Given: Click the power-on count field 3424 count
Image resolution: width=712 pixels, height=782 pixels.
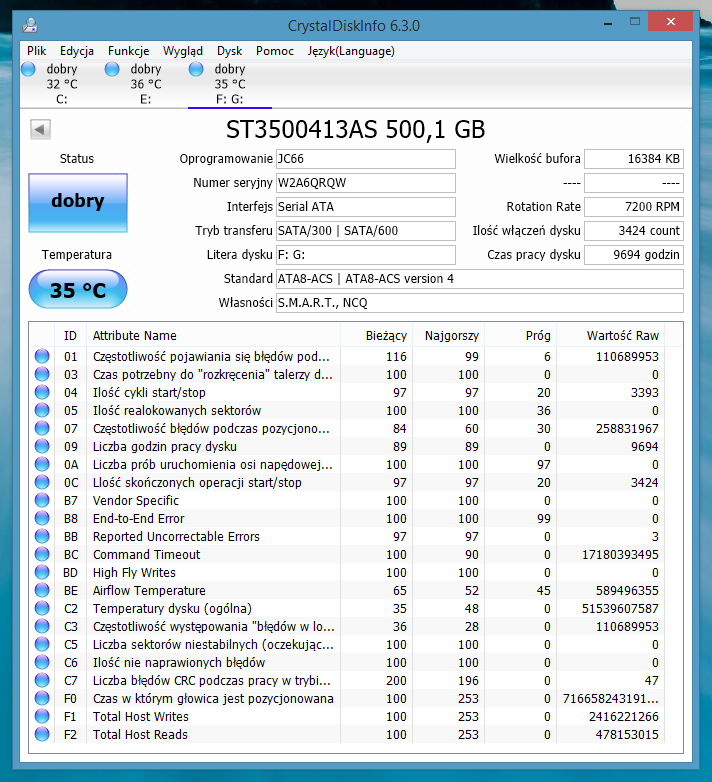Looking at the screenshot, I should point(634,230).
